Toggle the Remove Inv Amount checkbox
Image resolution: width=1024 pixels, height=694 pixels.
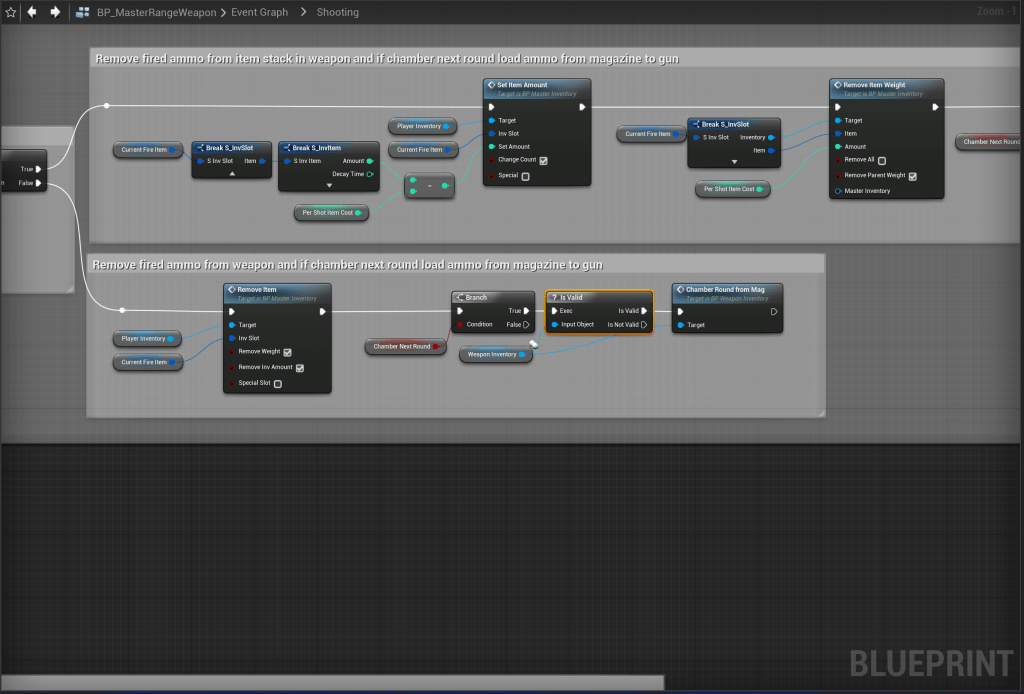point(300,368)
